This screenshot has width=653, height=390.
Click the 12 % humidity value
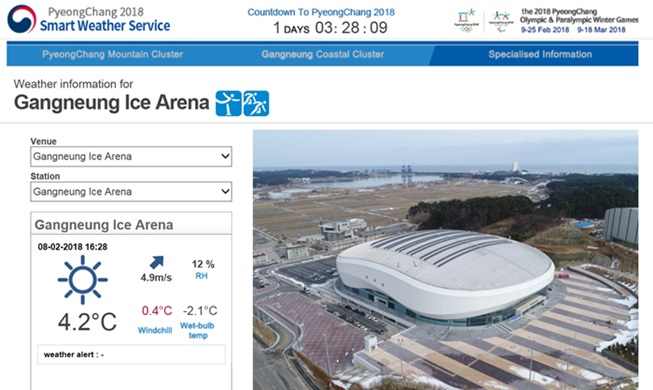pos(203,264)
